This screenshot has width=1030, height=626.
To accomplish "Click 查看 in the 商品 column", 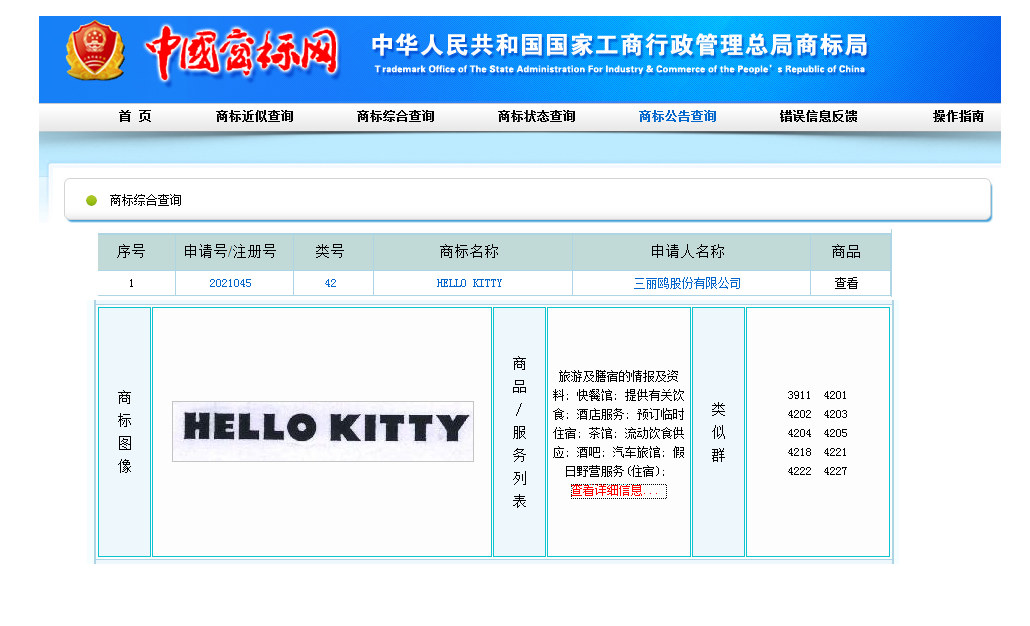I will (x=846, y=283).
